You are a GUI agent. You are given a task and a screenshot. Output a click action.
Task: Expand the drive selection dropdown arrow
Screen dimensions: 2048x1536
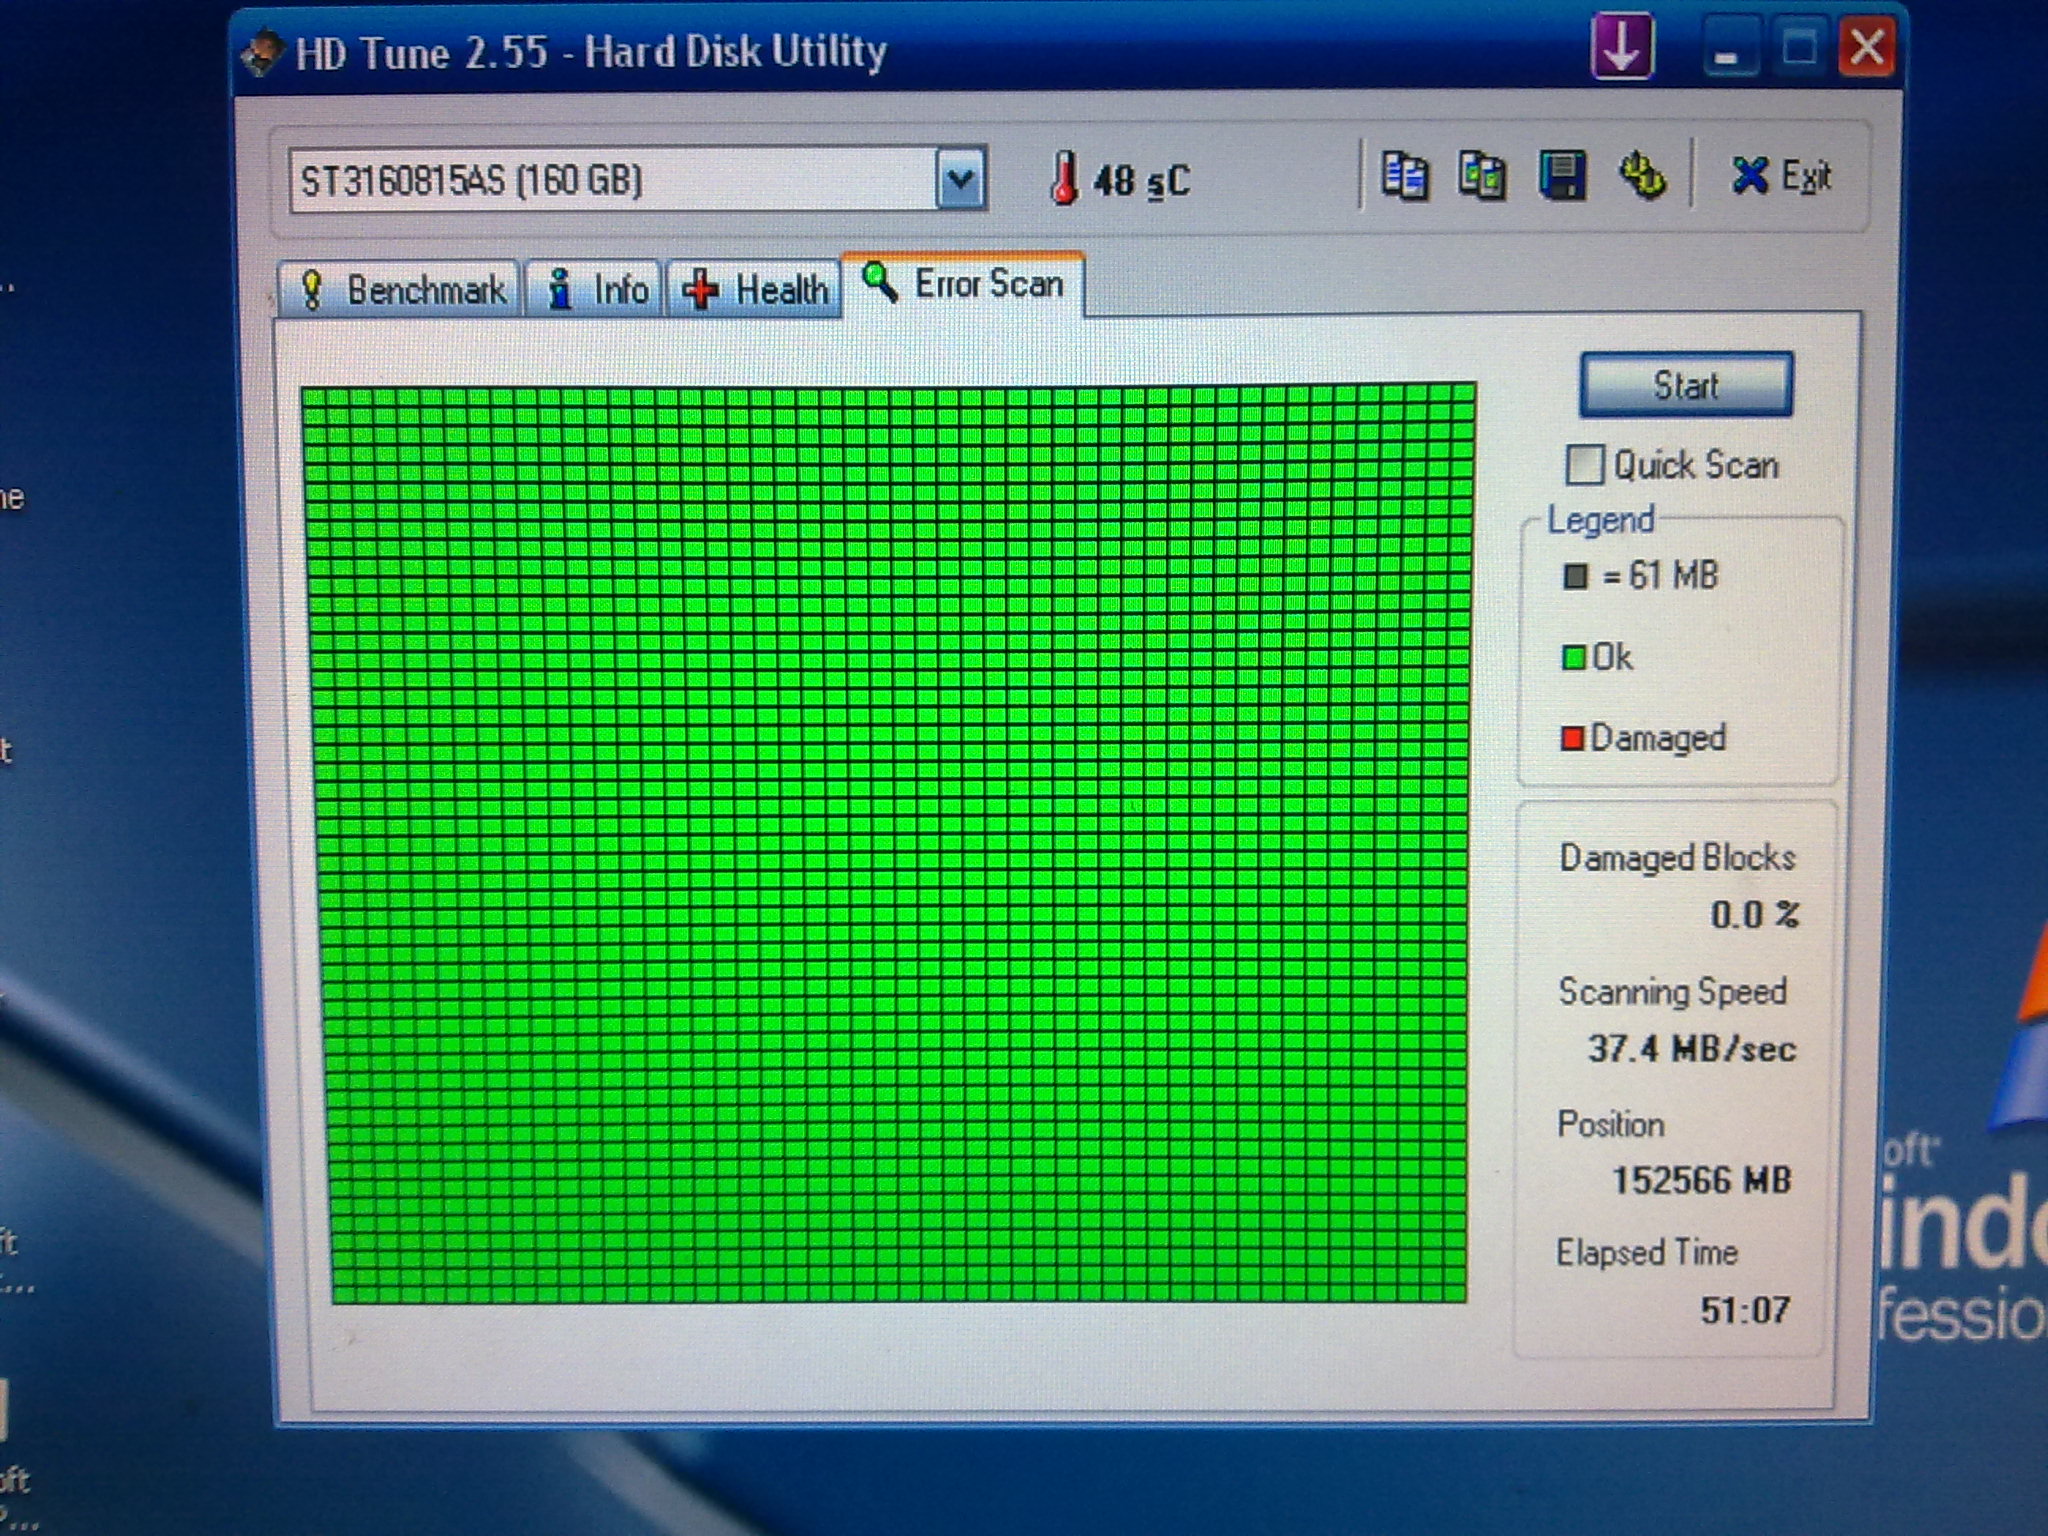tap(961, 179)
